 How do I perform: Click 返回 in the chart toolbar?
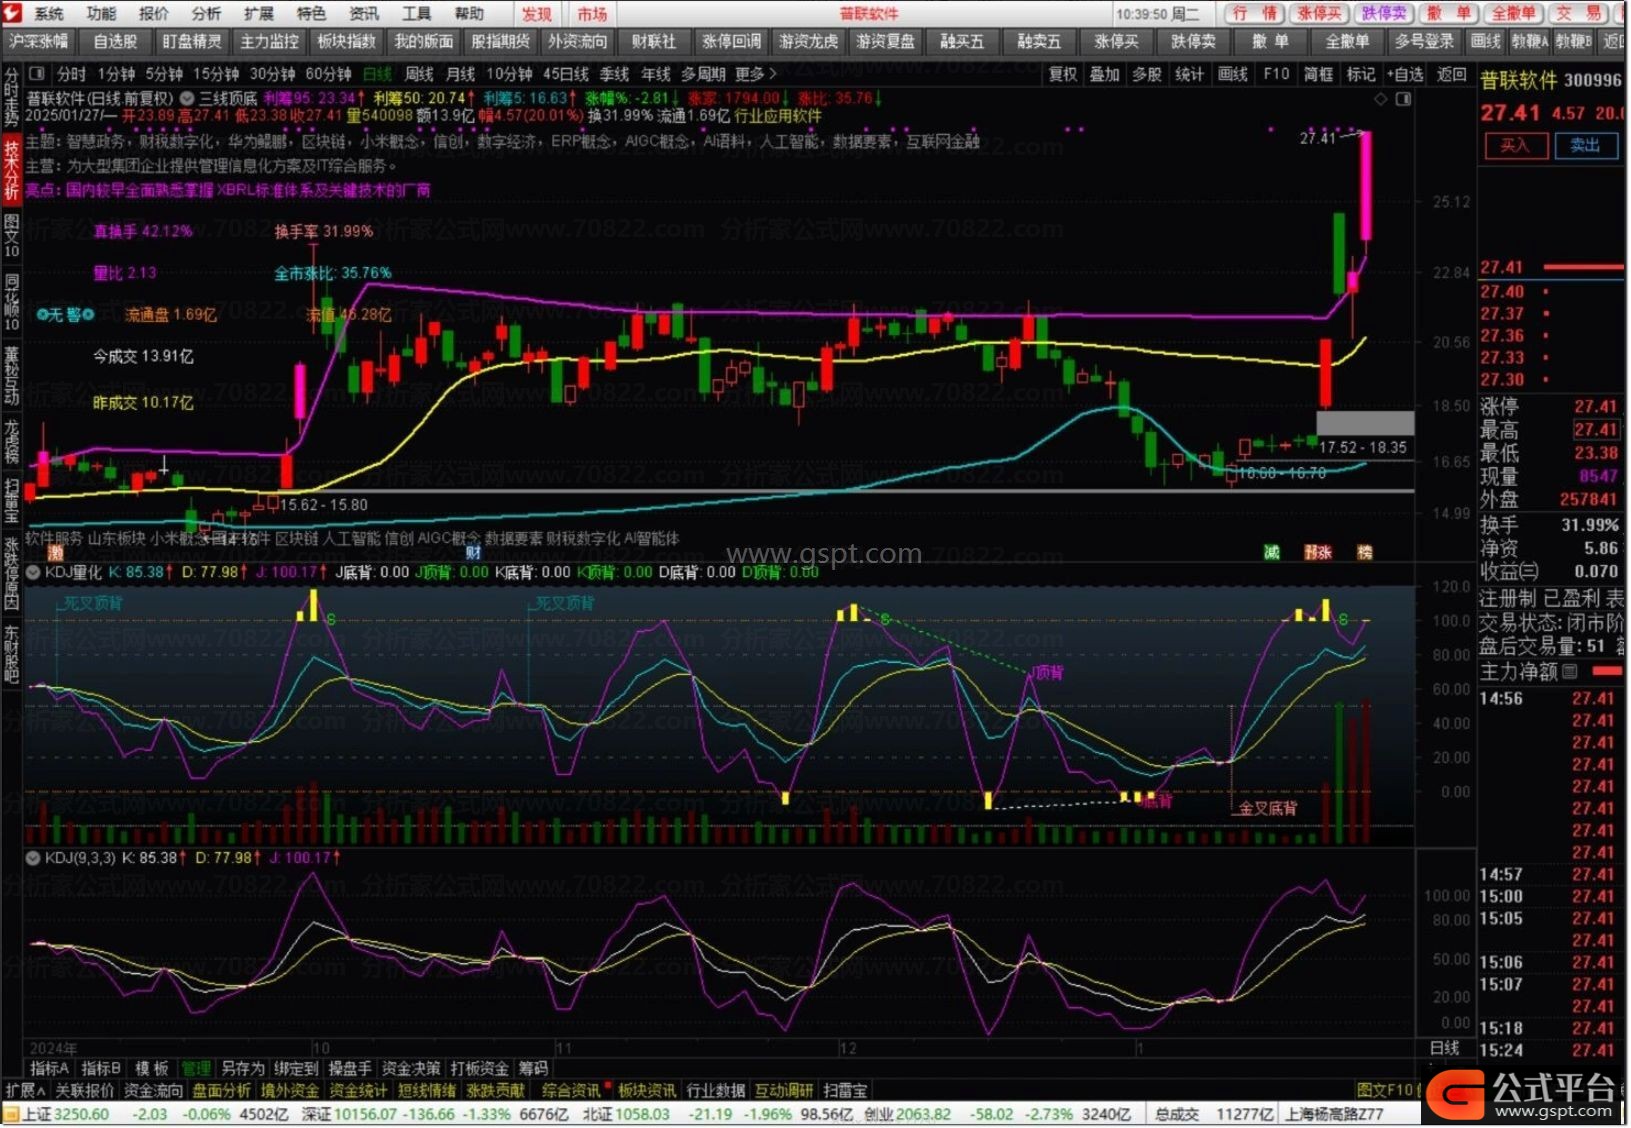point(1451,74)
